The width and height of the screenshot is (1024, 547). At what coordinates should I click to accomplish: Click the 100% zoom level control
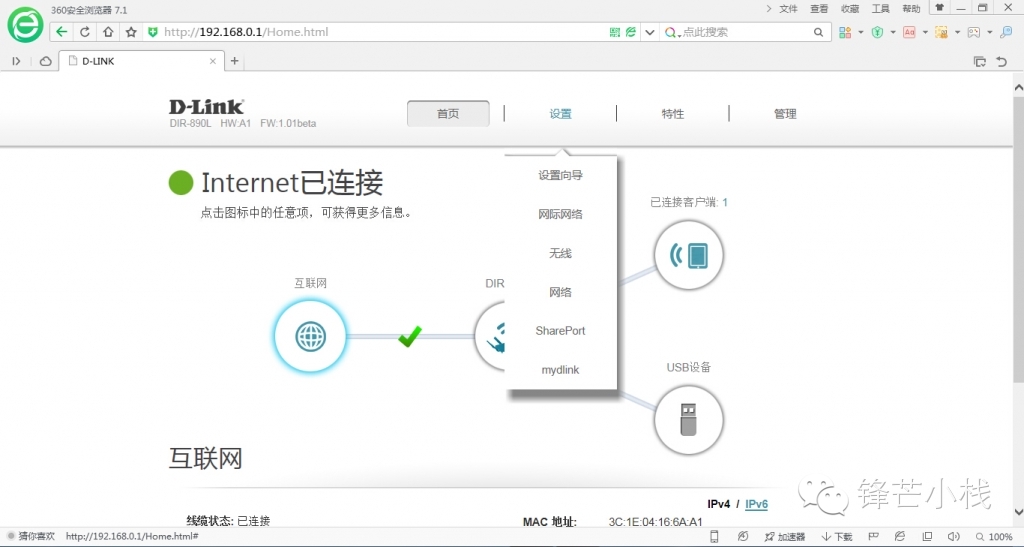(x=994, y=537)
